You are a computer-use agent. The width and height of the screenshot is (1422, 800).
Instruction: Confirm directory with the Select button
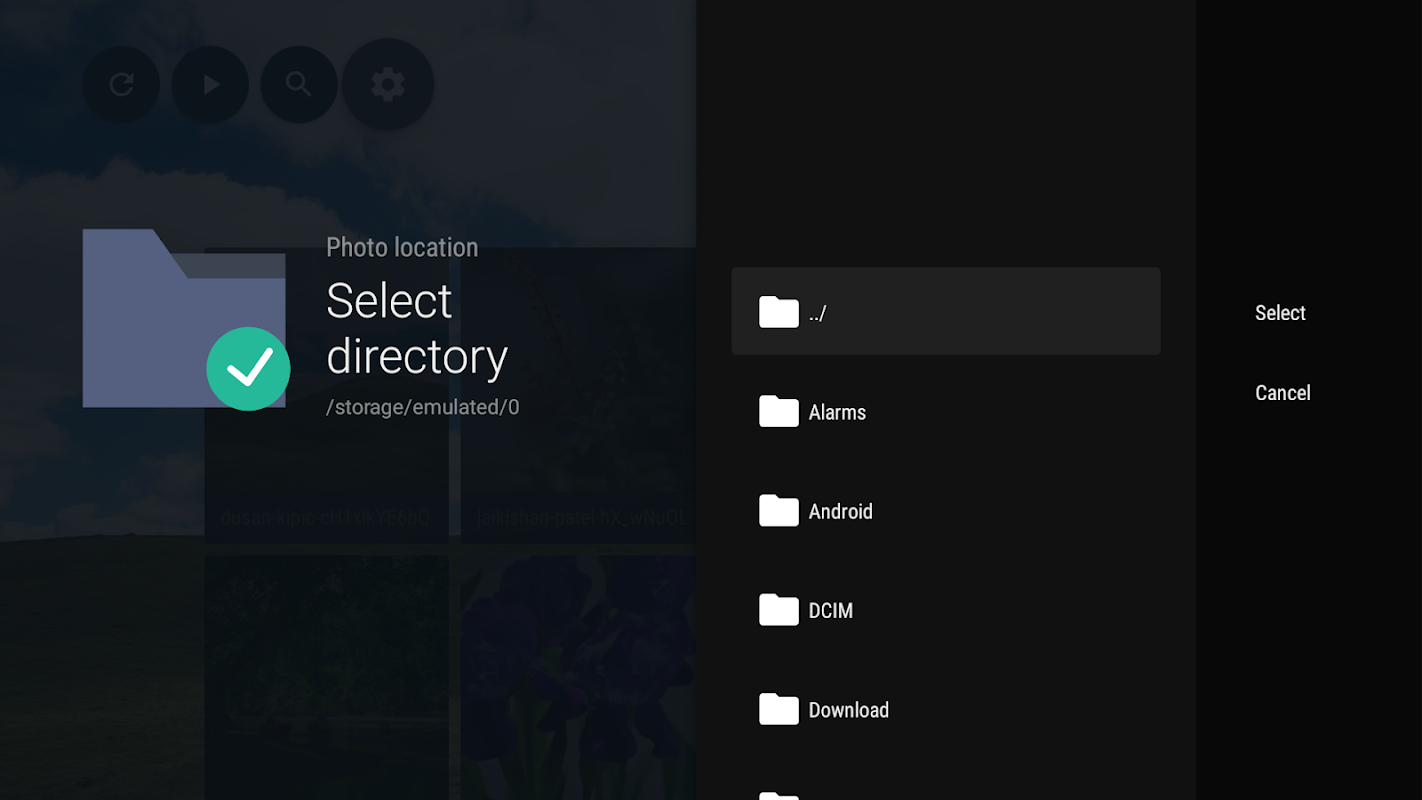point(1280,313)
